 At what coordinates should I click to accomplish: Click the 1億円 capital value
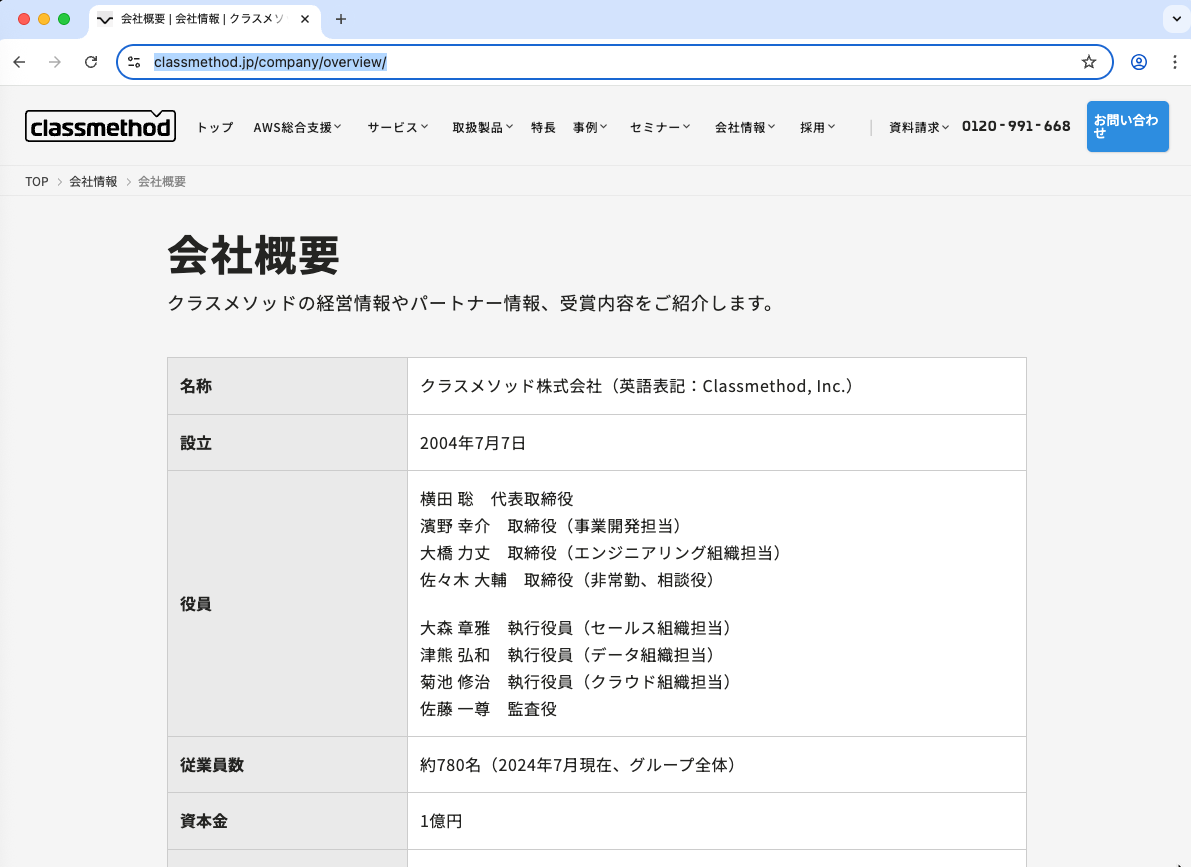[x=441, y=821]
